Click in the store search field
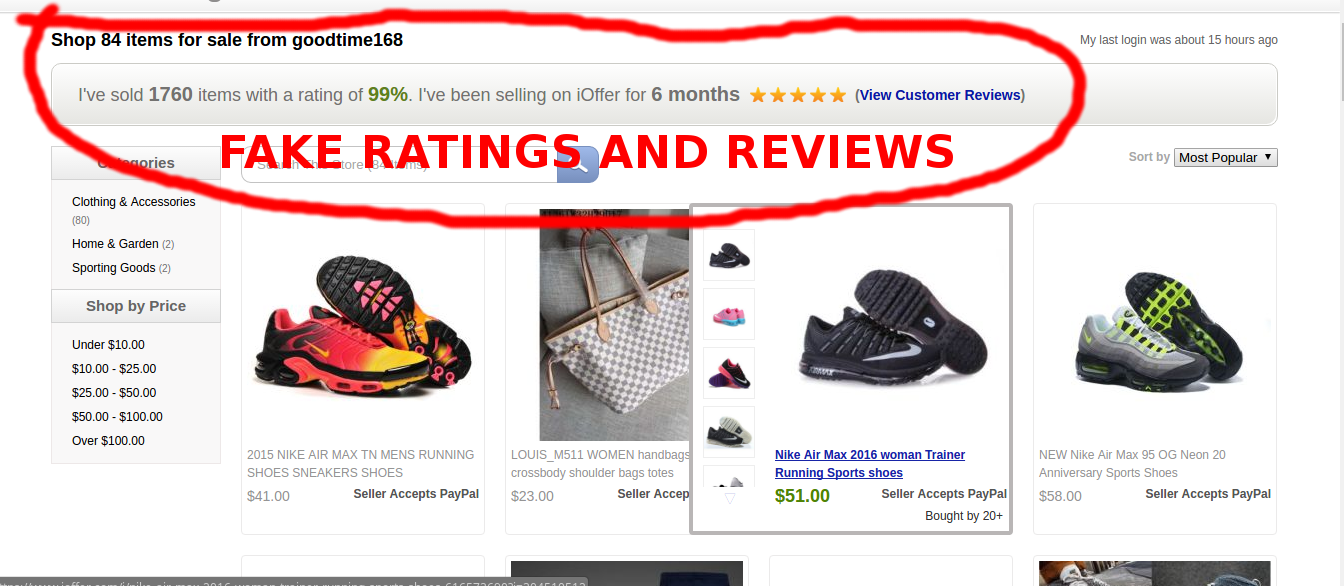This screenshot has height=586, width=1344. 399,164
